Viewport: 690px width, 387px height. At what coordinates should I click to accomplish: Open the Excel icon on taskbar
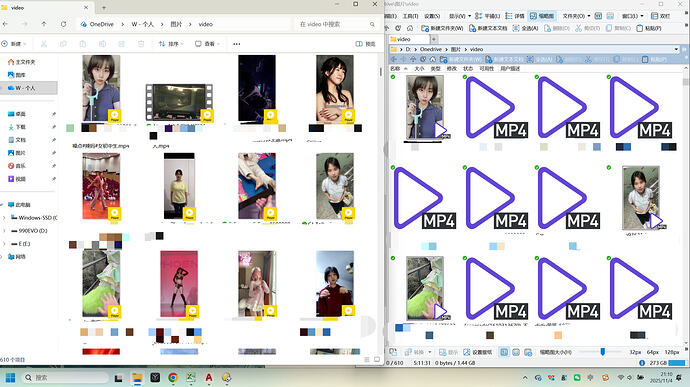191,378
